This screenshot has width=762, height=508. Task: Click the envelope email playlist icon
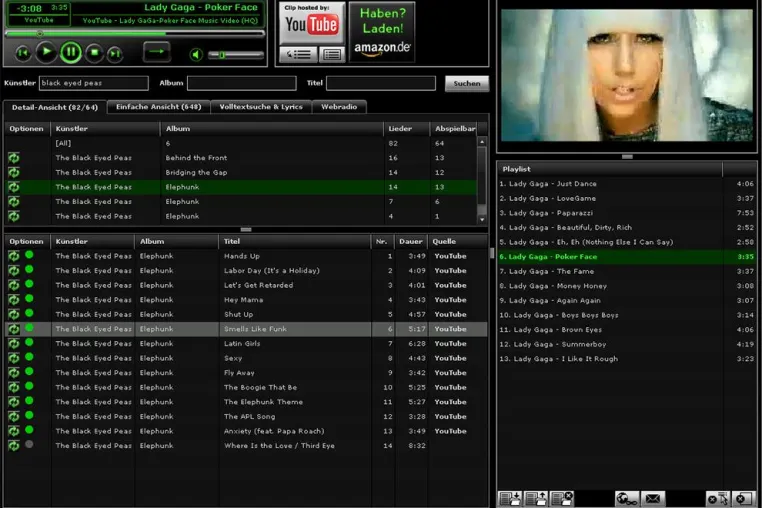click(x=653, y=498)
